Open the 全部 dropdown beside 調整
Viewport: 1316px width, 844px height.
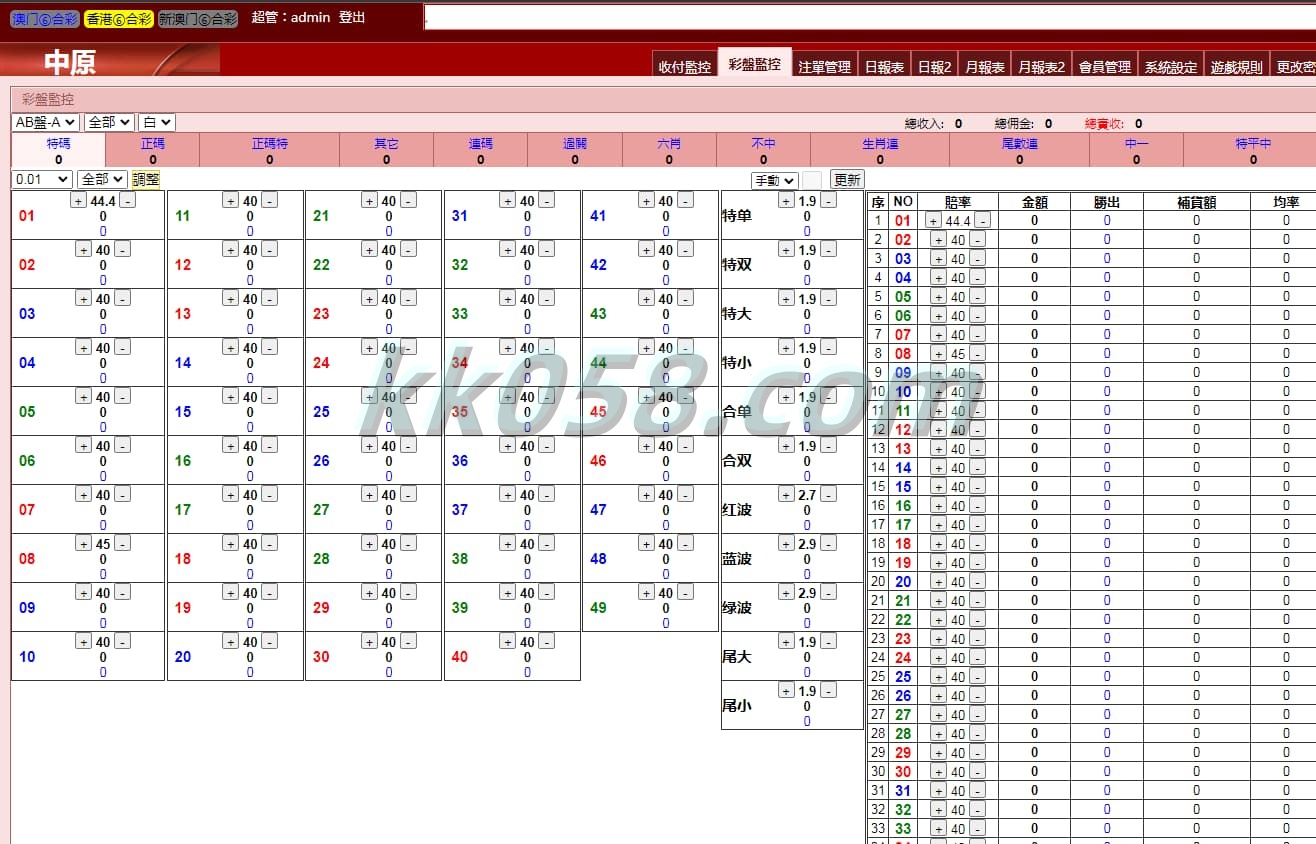click(x=102, y=179)
